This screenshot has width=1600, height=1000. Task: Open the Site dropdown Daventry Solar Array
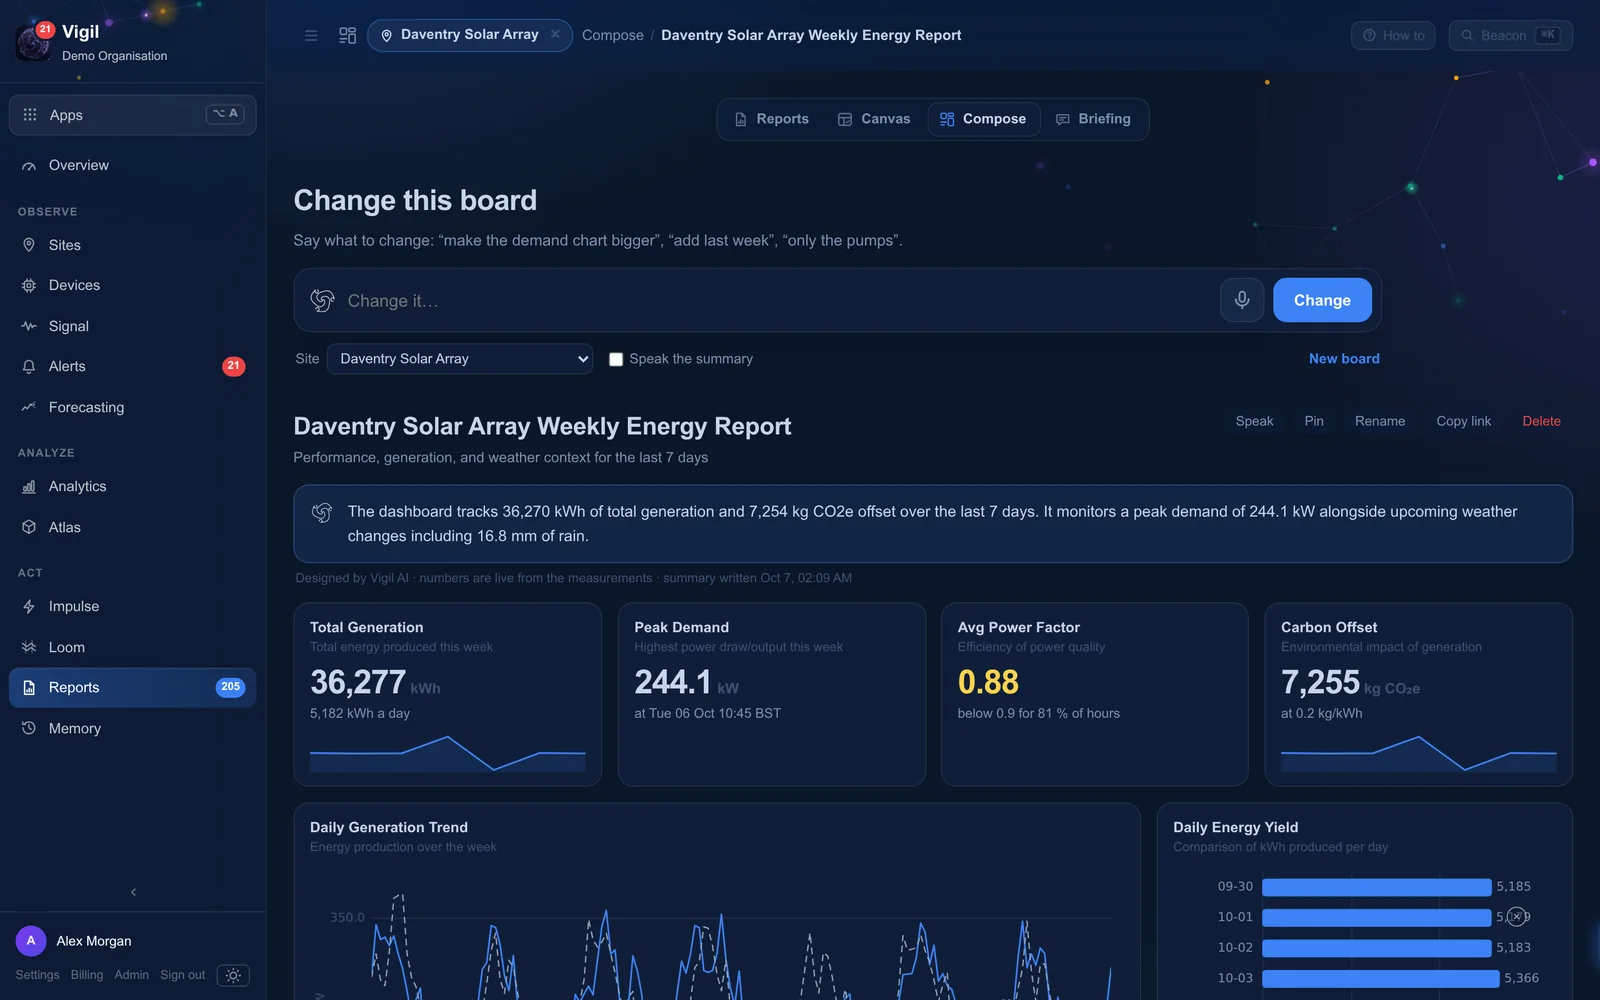point(460,359)
